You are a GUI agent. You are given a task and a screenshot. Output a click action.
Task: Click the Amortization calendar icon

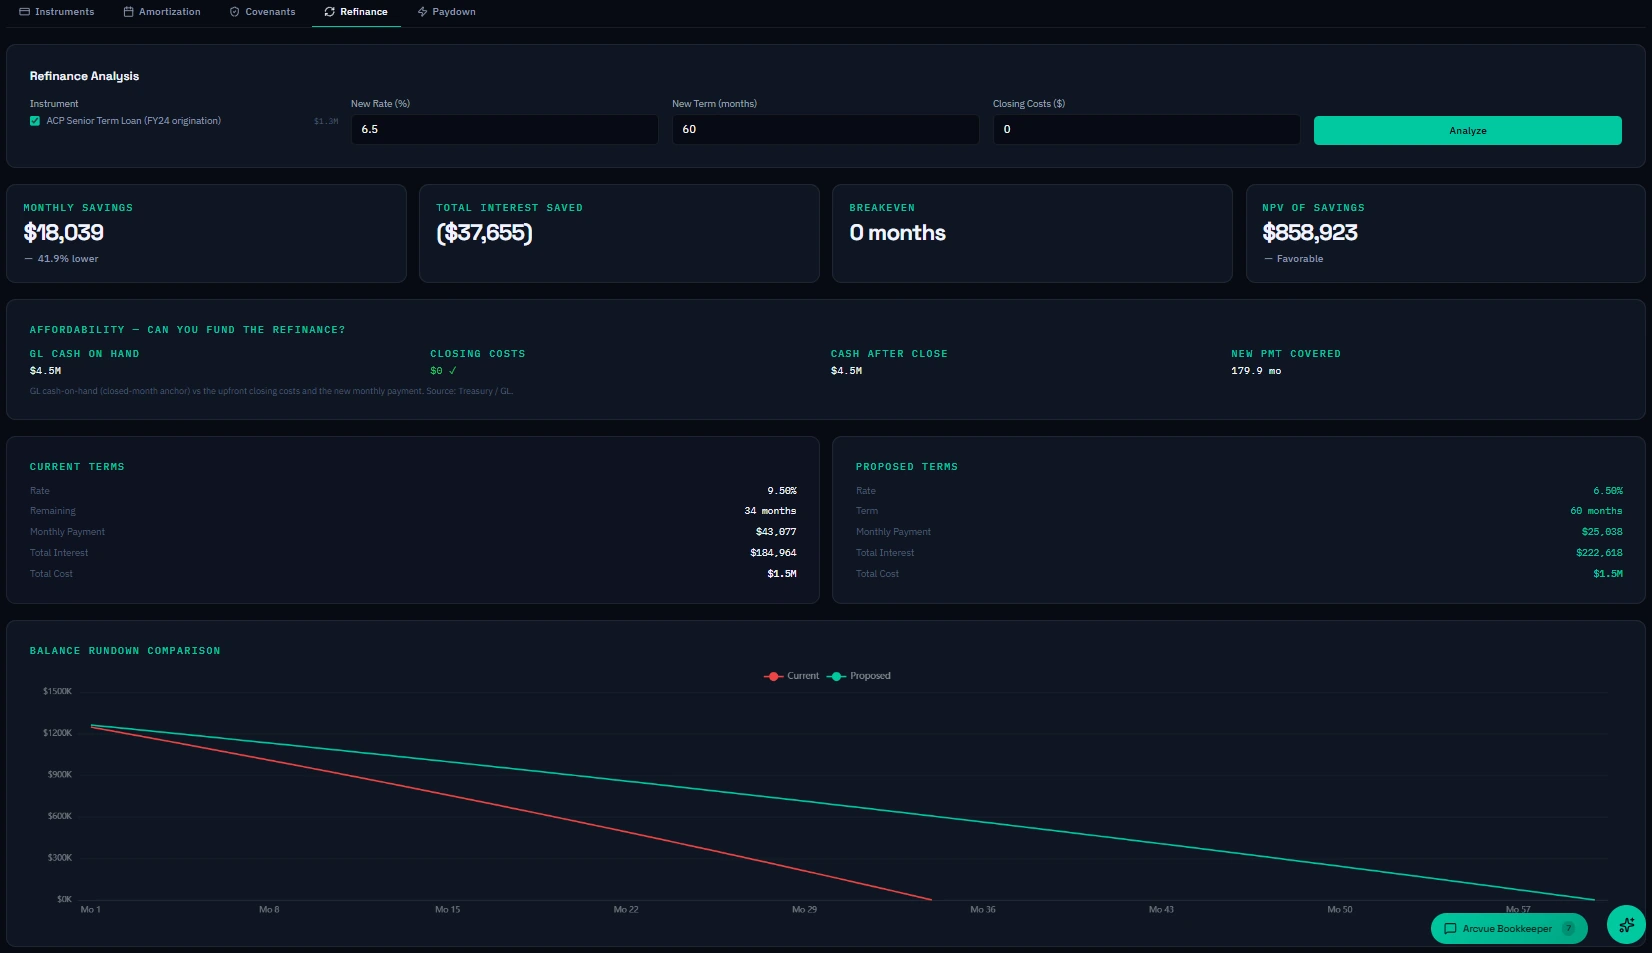coord(128,12)
